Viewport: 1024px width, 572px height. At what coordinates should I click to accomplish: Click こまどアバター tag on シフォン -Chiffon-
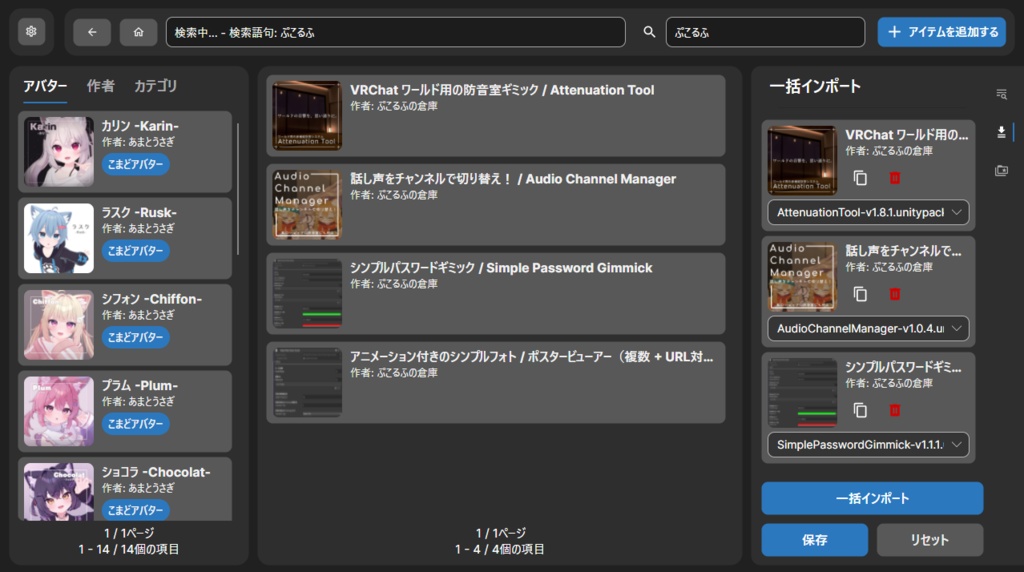[x=135, y=337]
